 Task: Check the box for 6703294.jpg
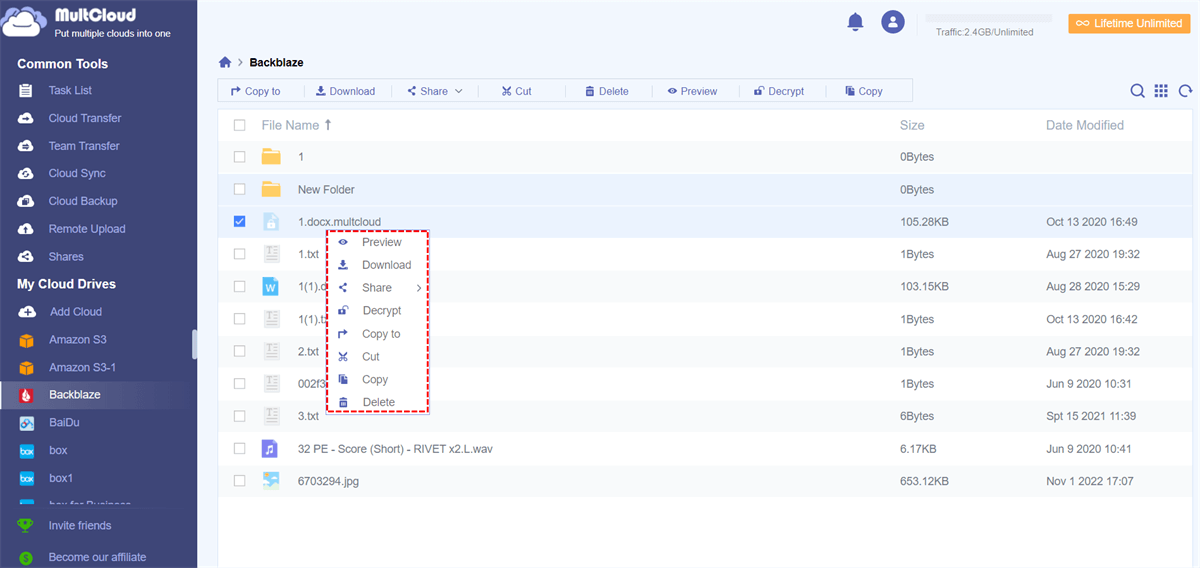pos(239,481)
